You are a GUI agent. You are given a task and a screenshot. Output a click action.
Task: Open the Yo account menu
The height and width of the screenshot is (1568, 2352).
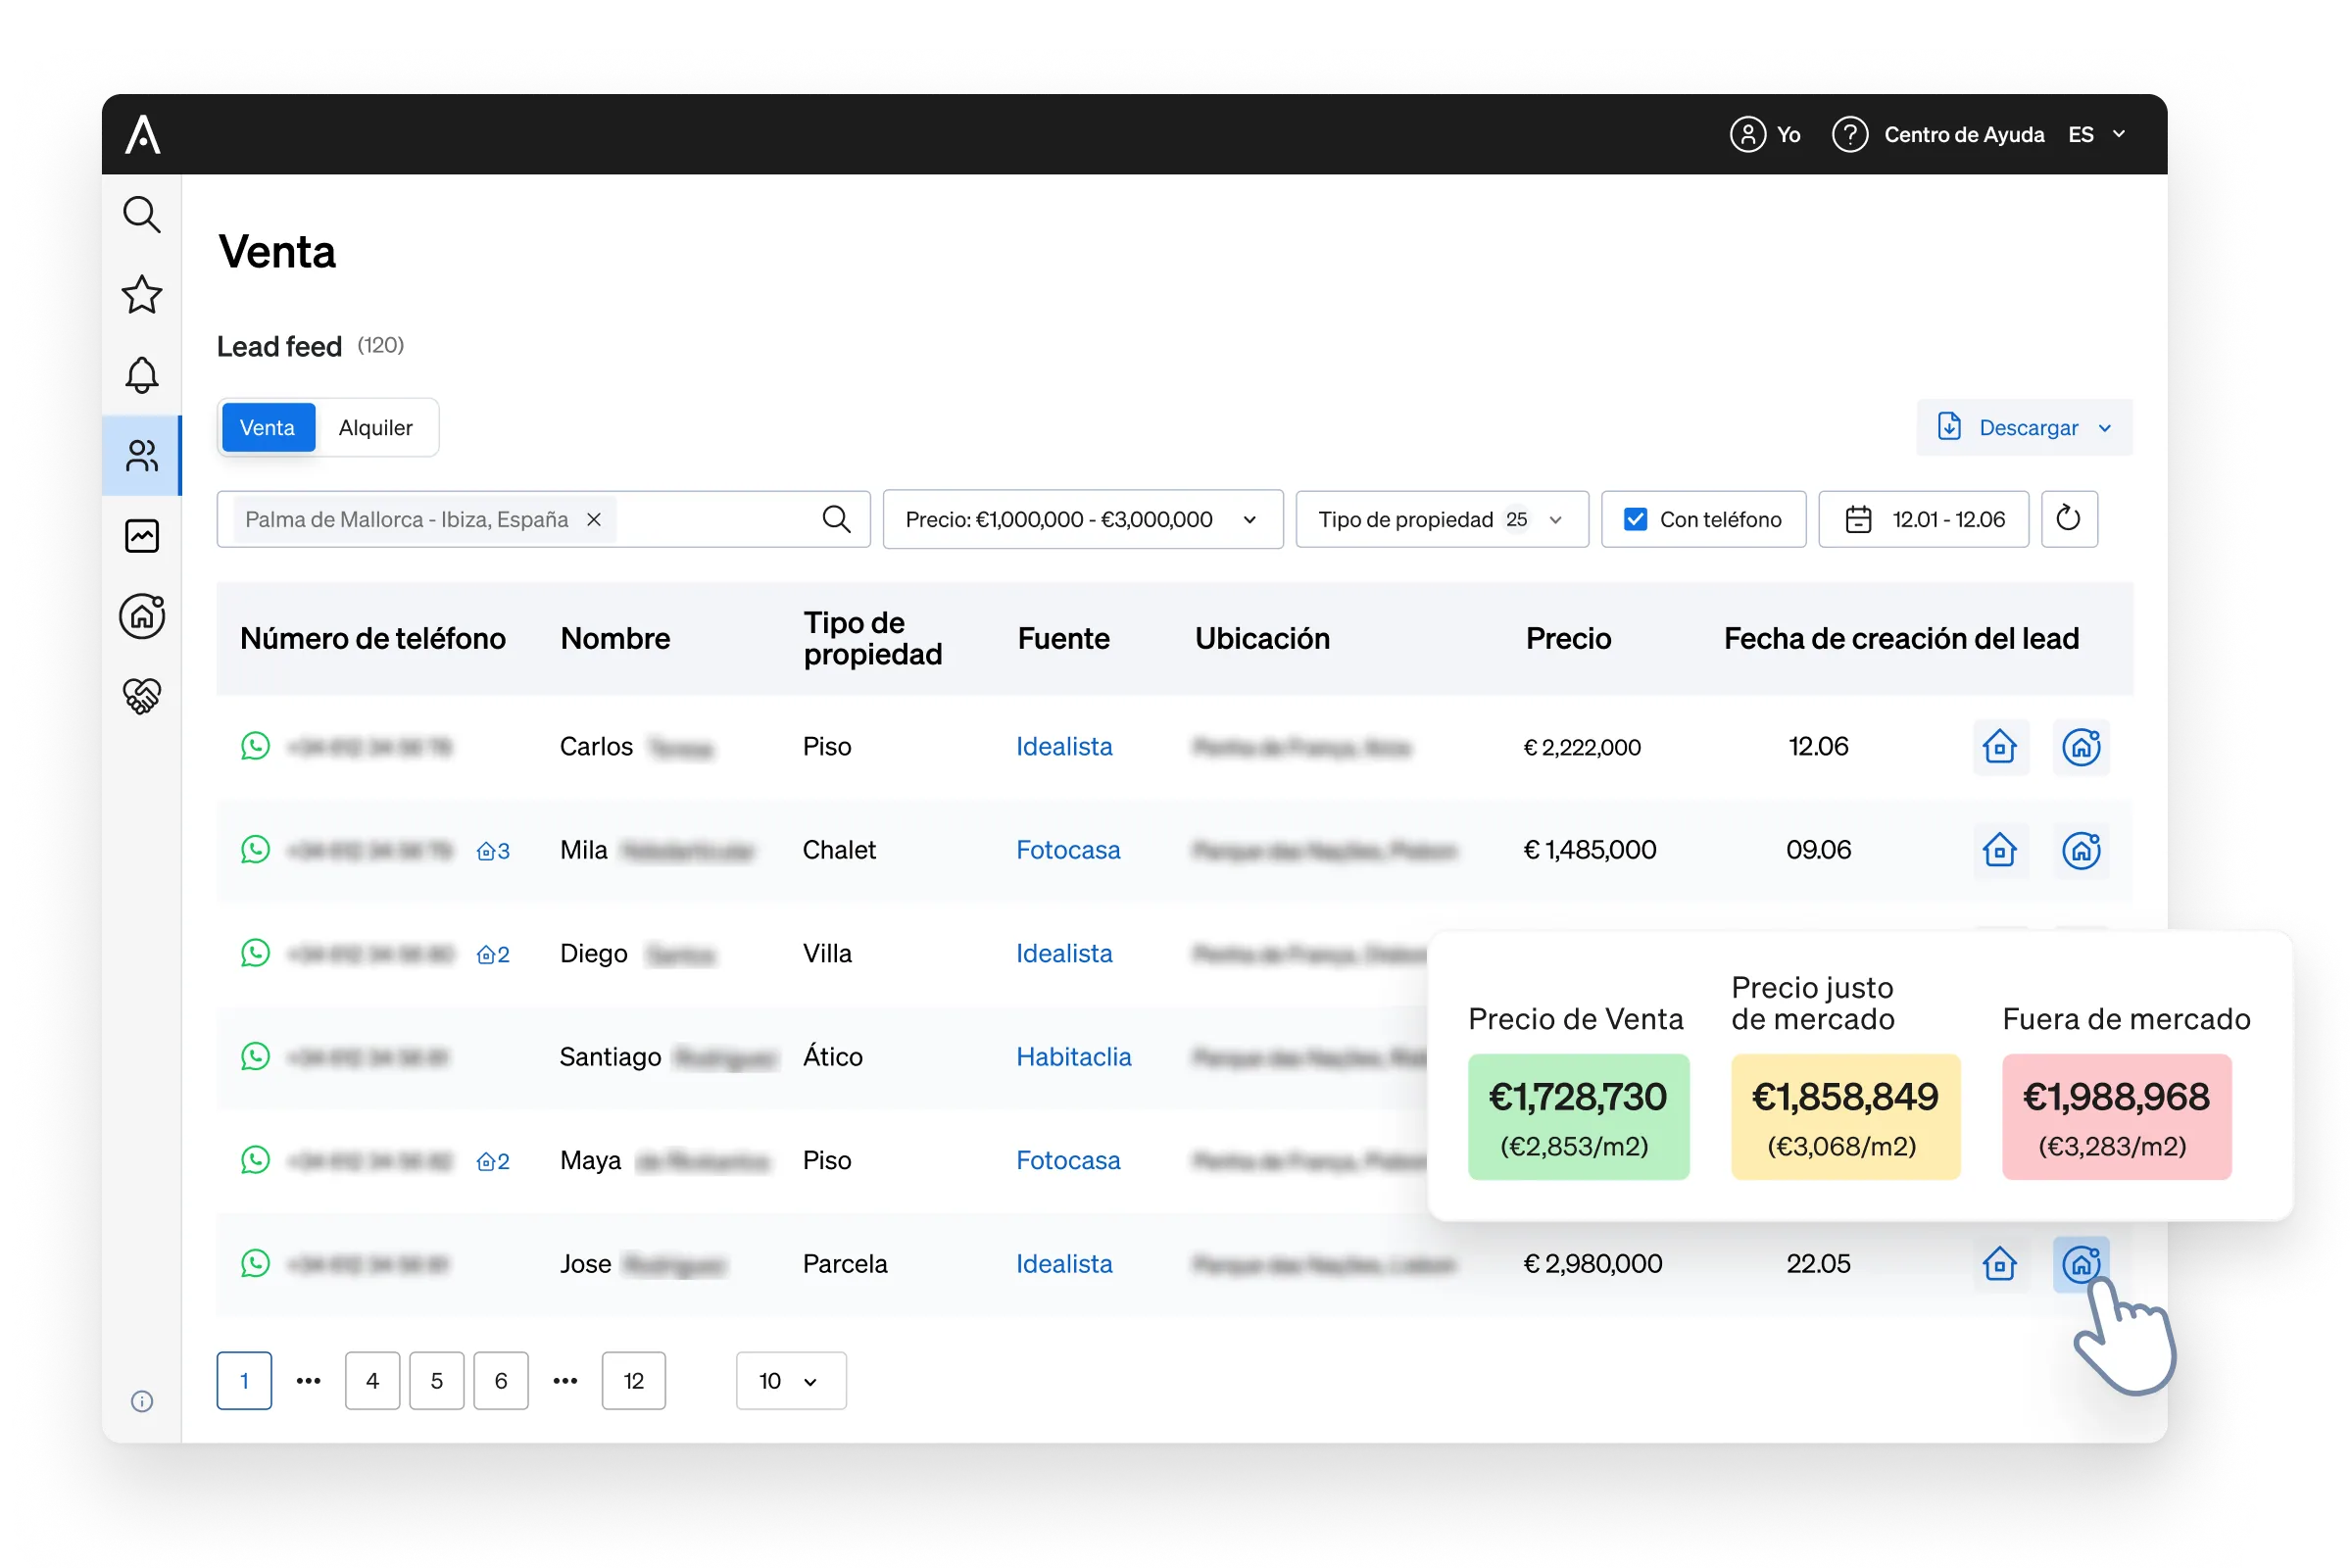1765,134
